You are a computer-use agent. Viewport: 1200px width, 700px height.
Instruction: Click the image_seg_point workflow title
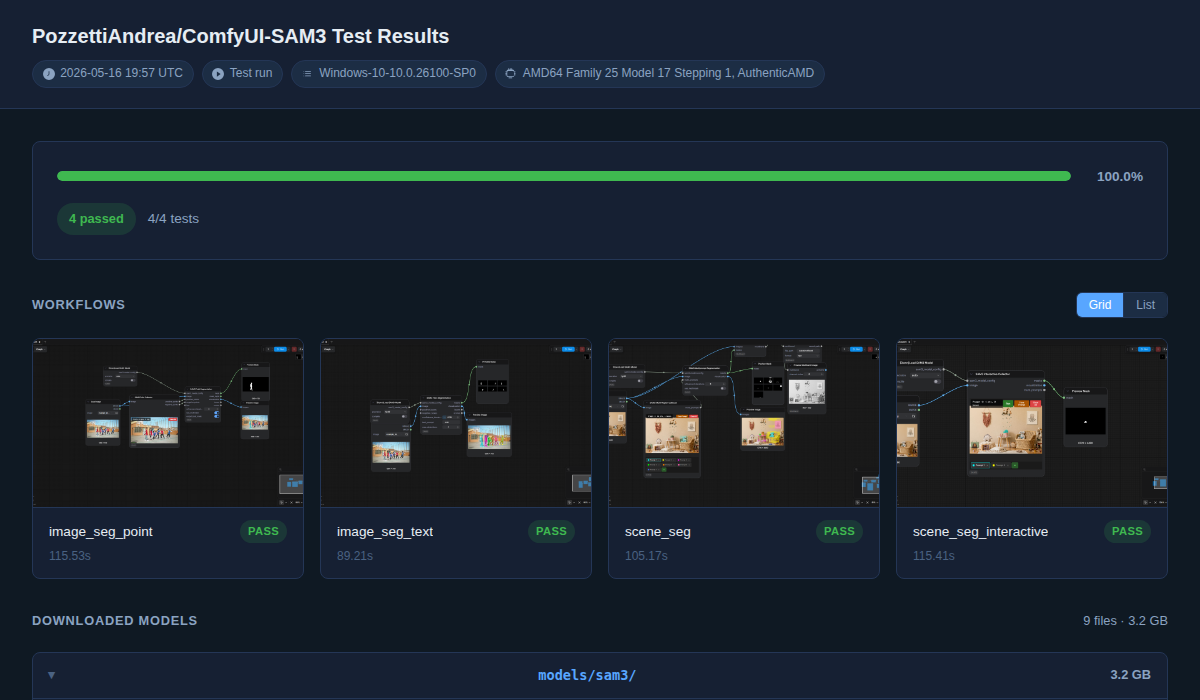click(101, 532)
